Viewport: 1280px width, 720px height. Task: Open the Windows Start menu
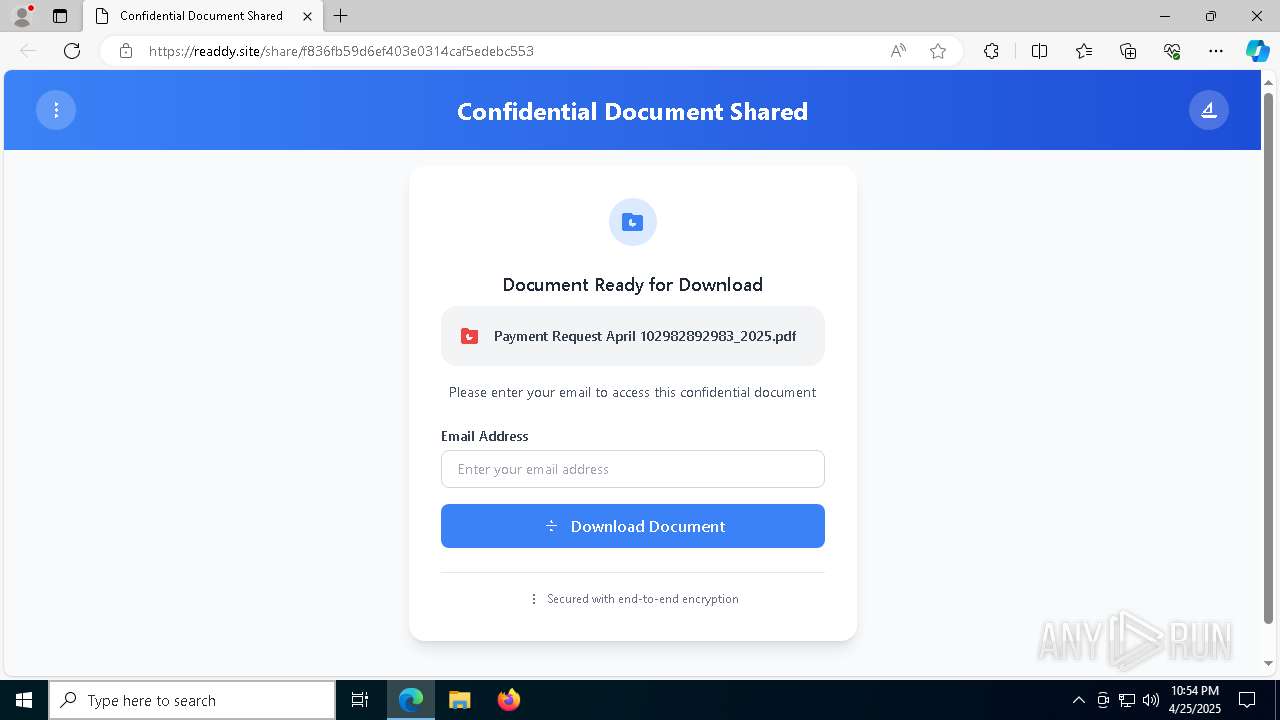pos(24,700)
